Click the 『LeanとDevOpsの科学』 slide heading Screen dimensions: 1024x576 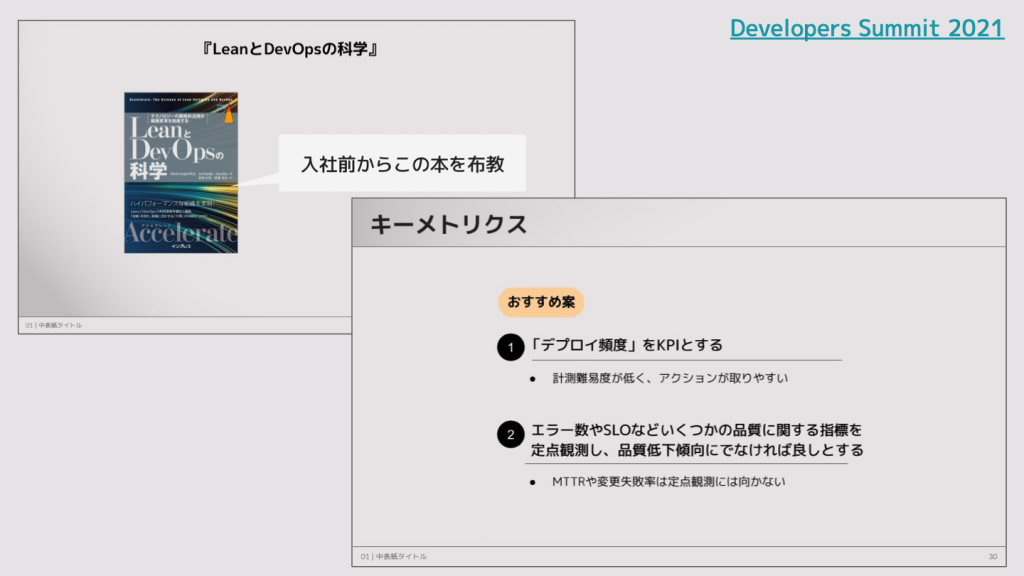296,49
